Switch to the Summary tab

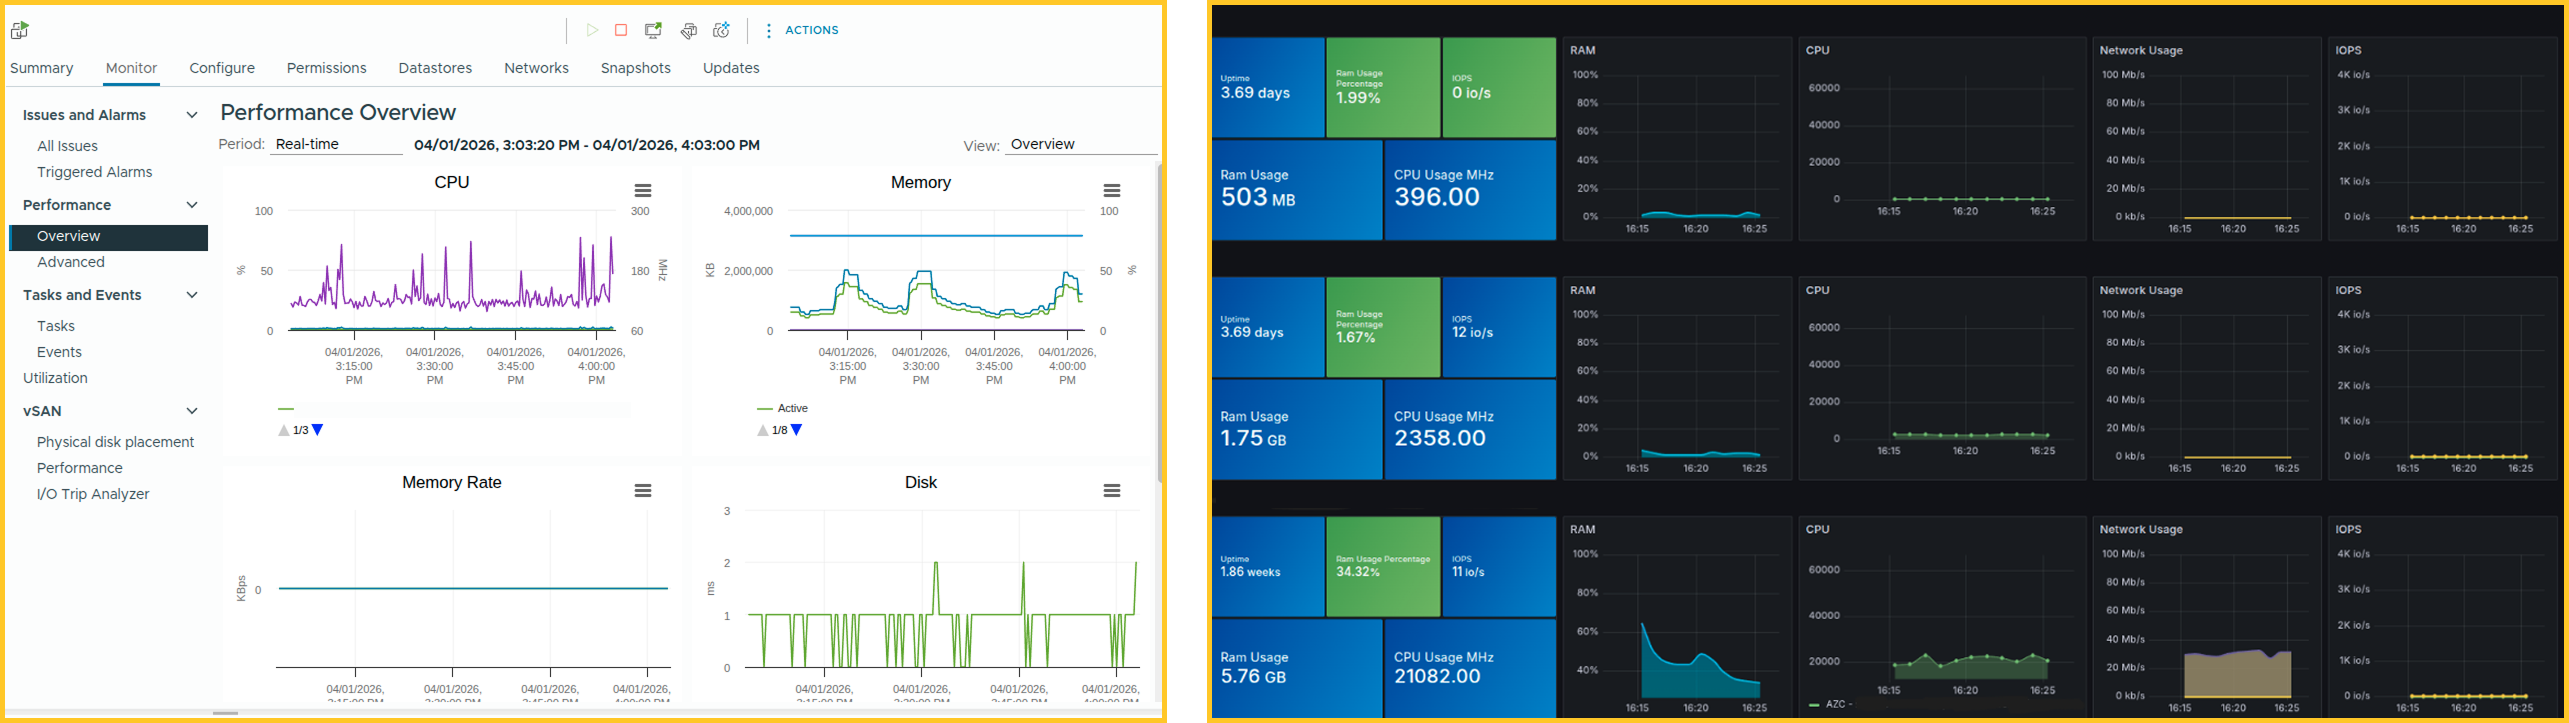pyautogui.click(x=41, y=68)
